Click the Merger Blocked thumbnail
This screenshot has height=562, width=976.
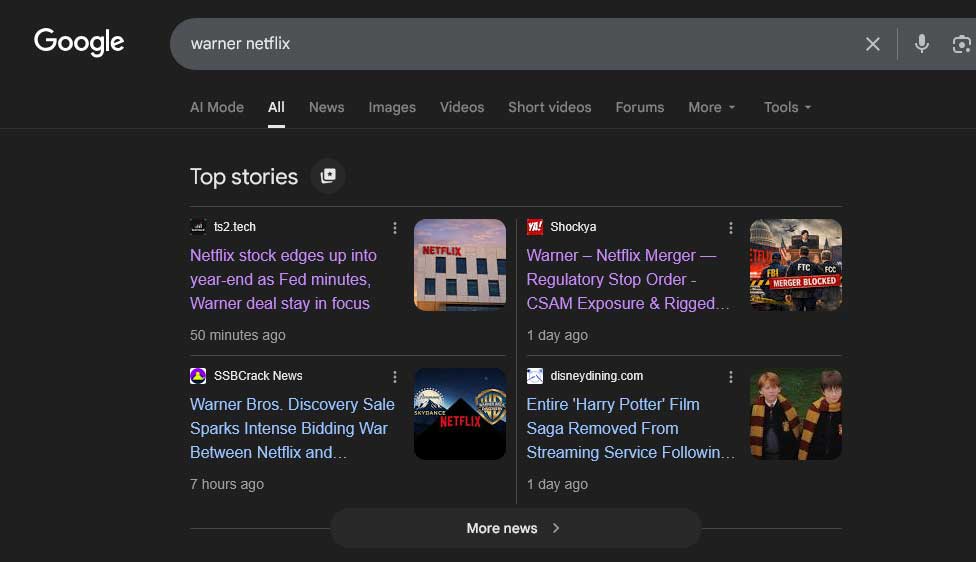click(x=796, y=265)
